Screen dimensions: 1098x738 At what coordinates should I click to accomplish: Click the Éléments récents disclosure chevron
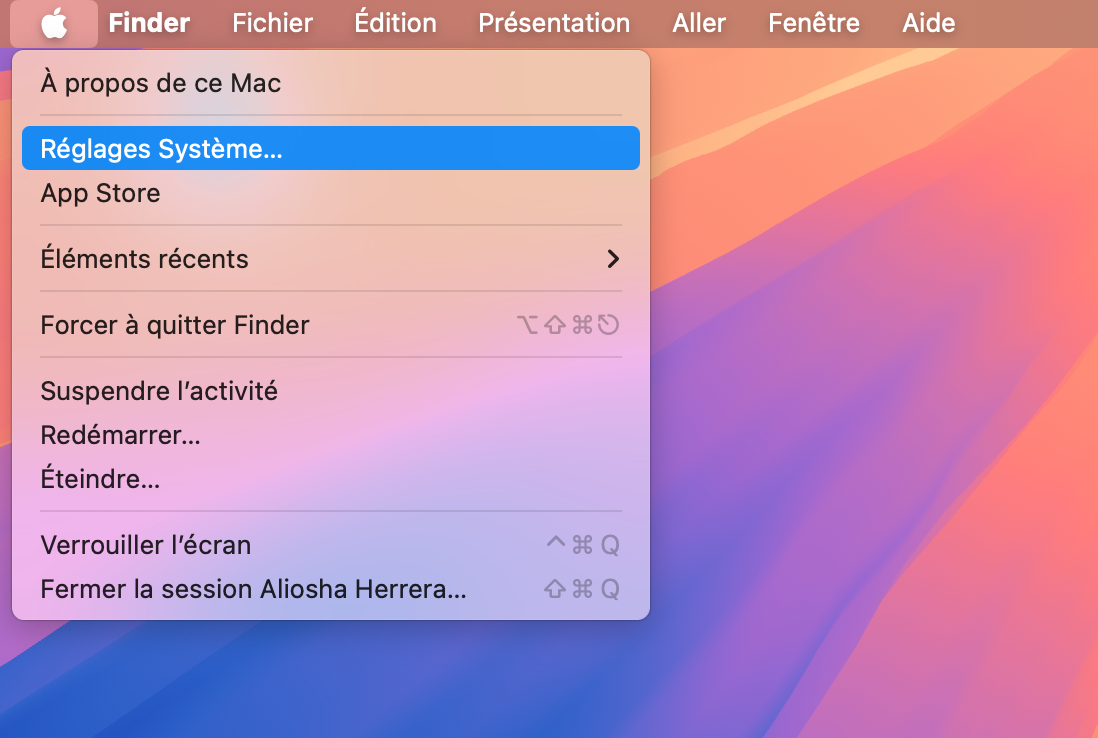click(612, 258)
